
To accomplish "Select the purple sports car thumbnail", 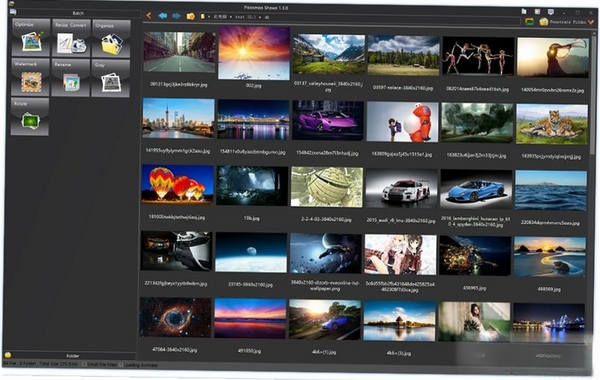I will pos(328,121).
